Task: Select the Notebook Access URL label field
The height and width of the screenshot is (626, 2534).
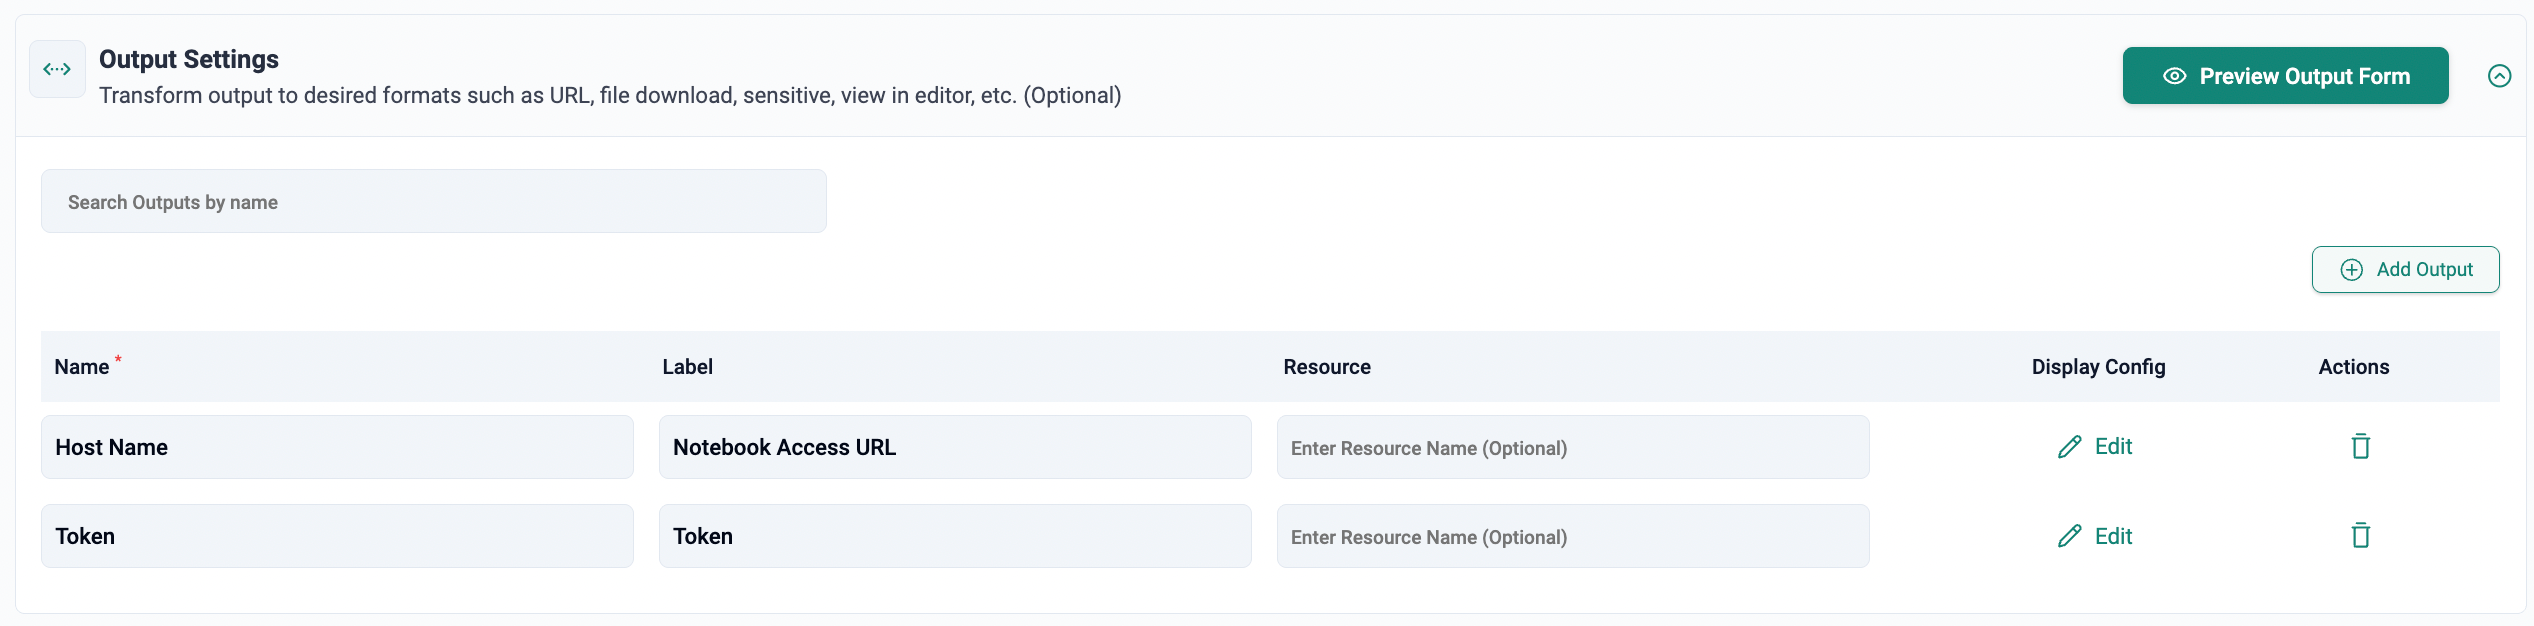Action: click(954, 448)
